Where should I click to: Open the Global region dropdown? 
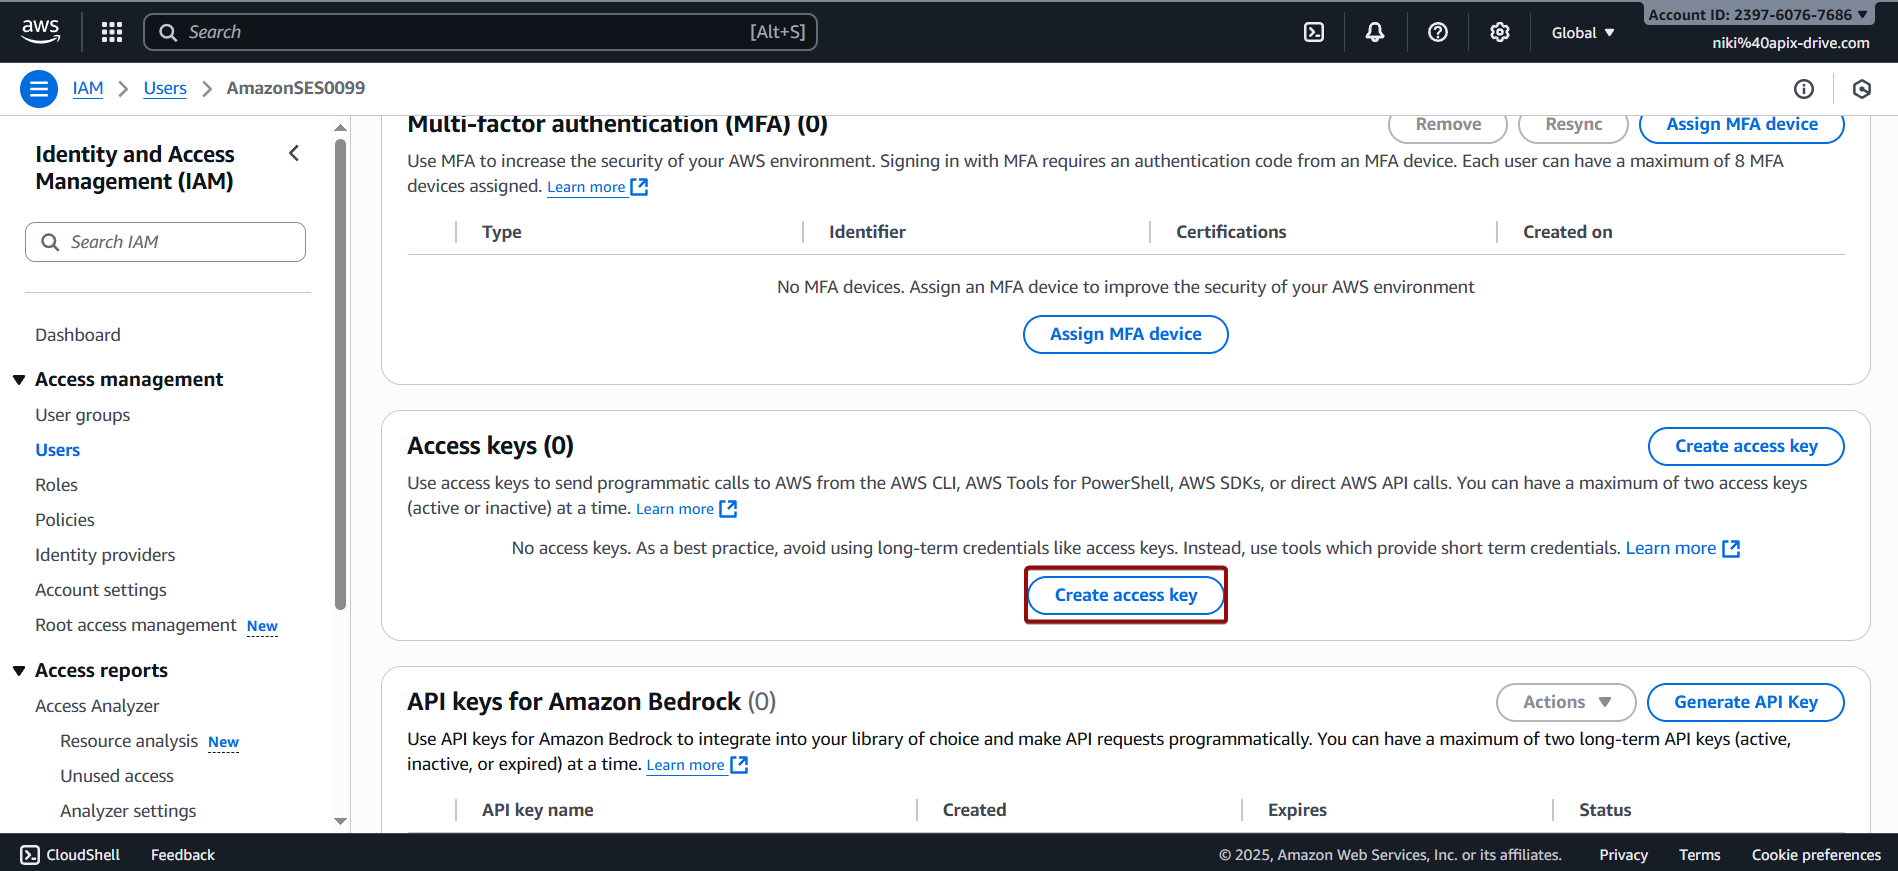(1582, 33)
